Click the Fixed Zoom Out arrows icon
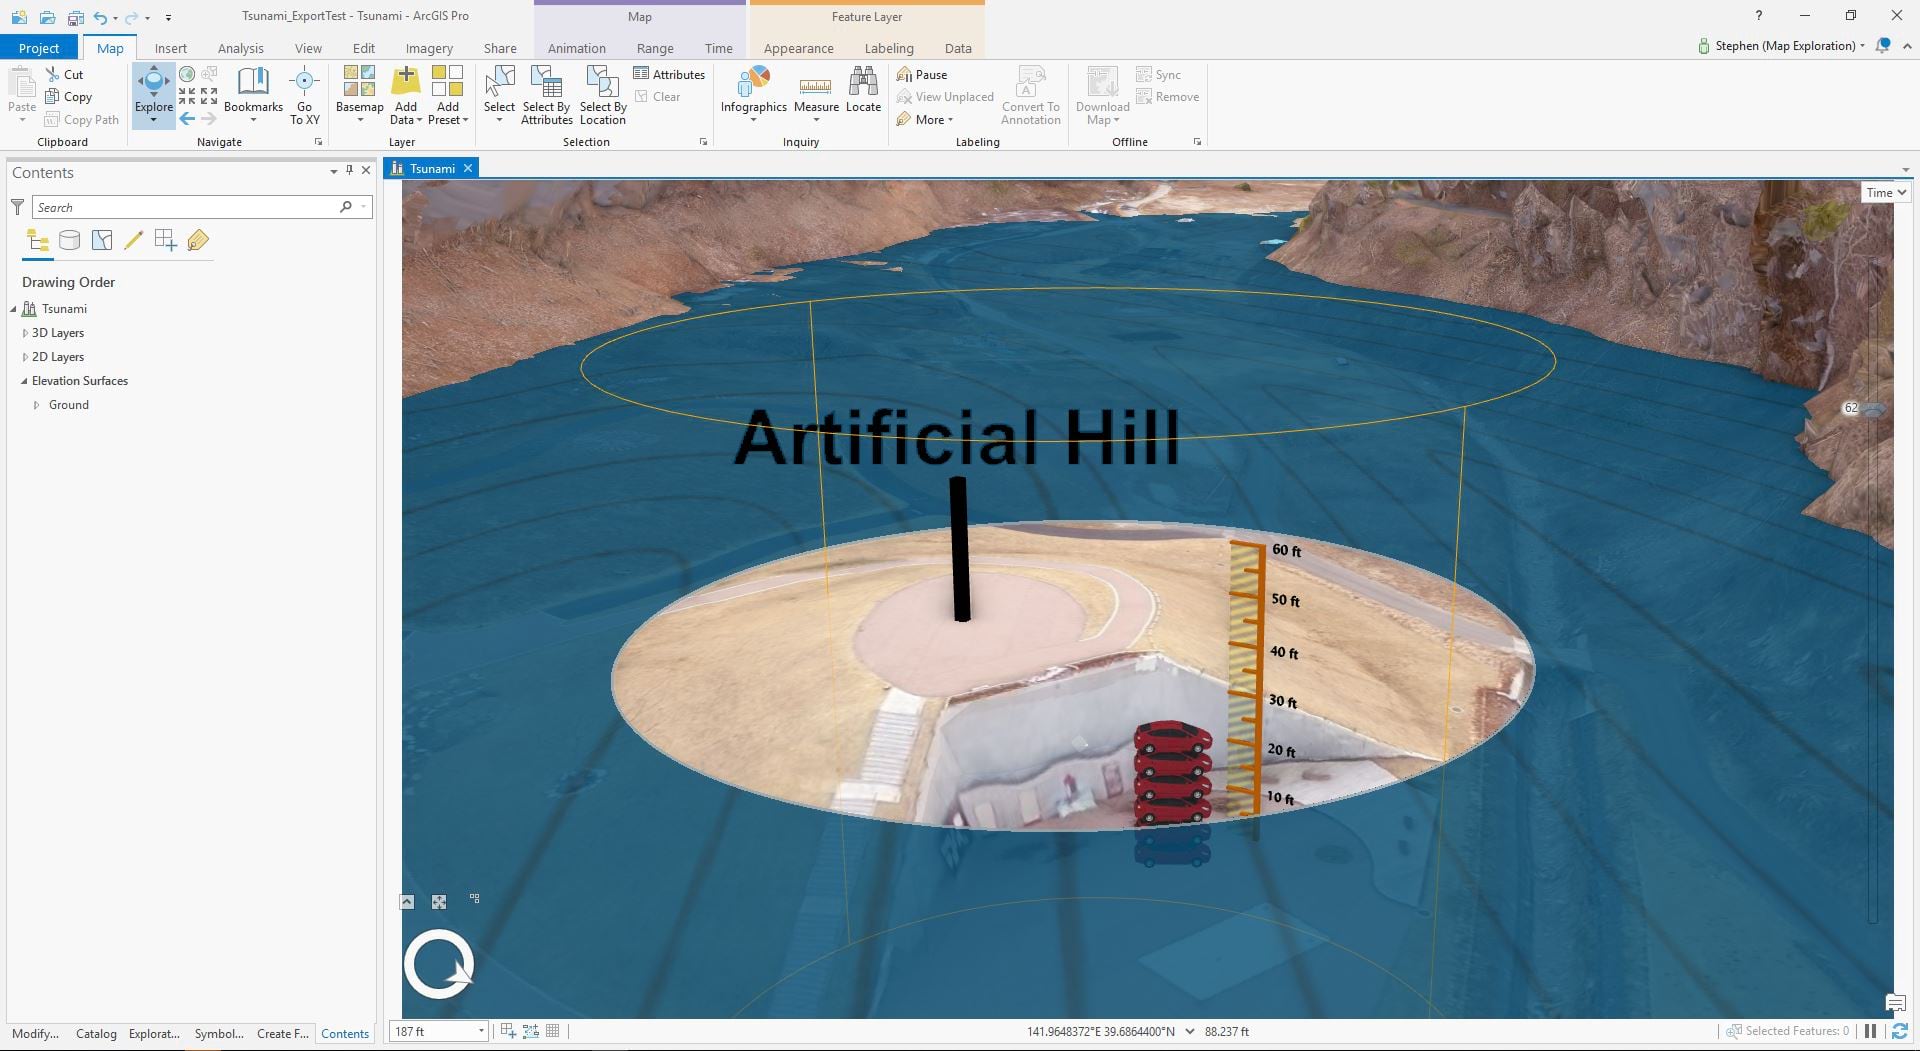This screenshot has height=1051, width=1920. [209, 96]
